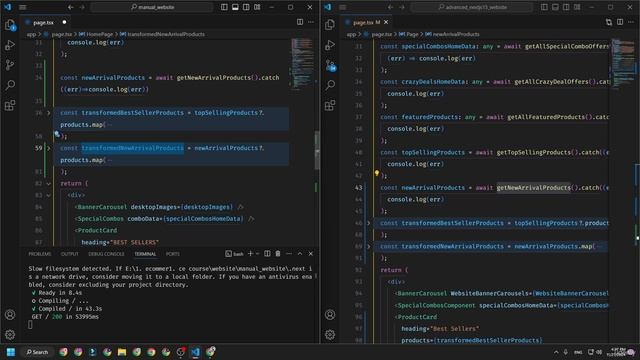Collapse div block at line 83
Image resolution: width=640 pixels, height=360 pixels.
click(49, 196)
